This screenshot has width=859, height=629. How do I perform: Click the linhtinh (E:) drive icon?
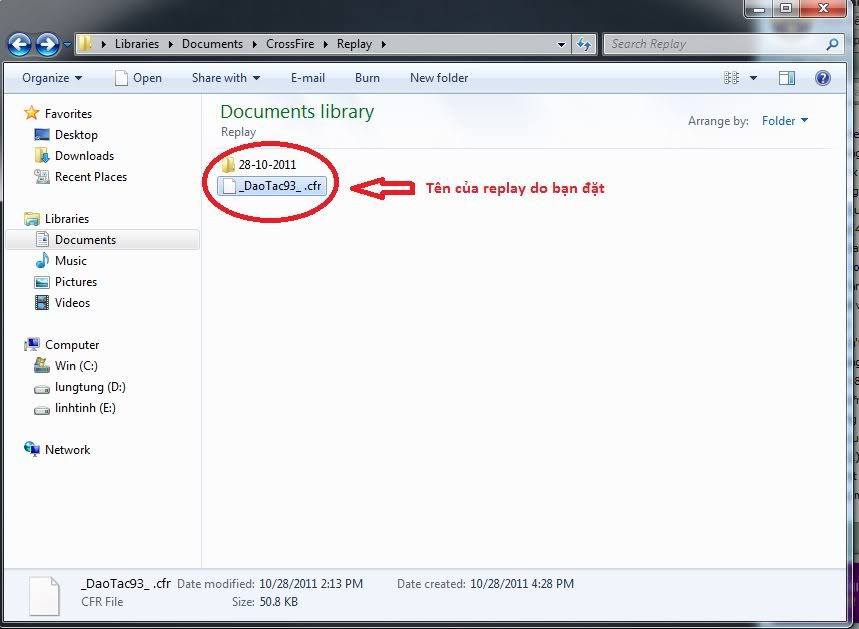coord(42,410)
